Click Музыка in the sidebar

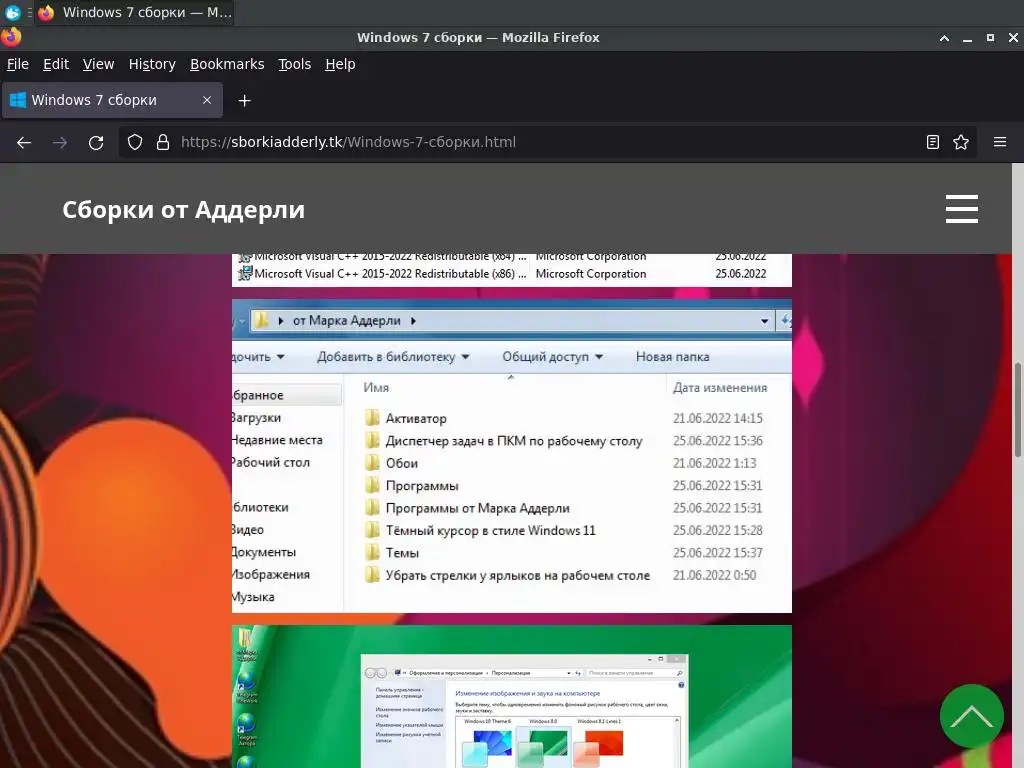click(x=253, y=597)
